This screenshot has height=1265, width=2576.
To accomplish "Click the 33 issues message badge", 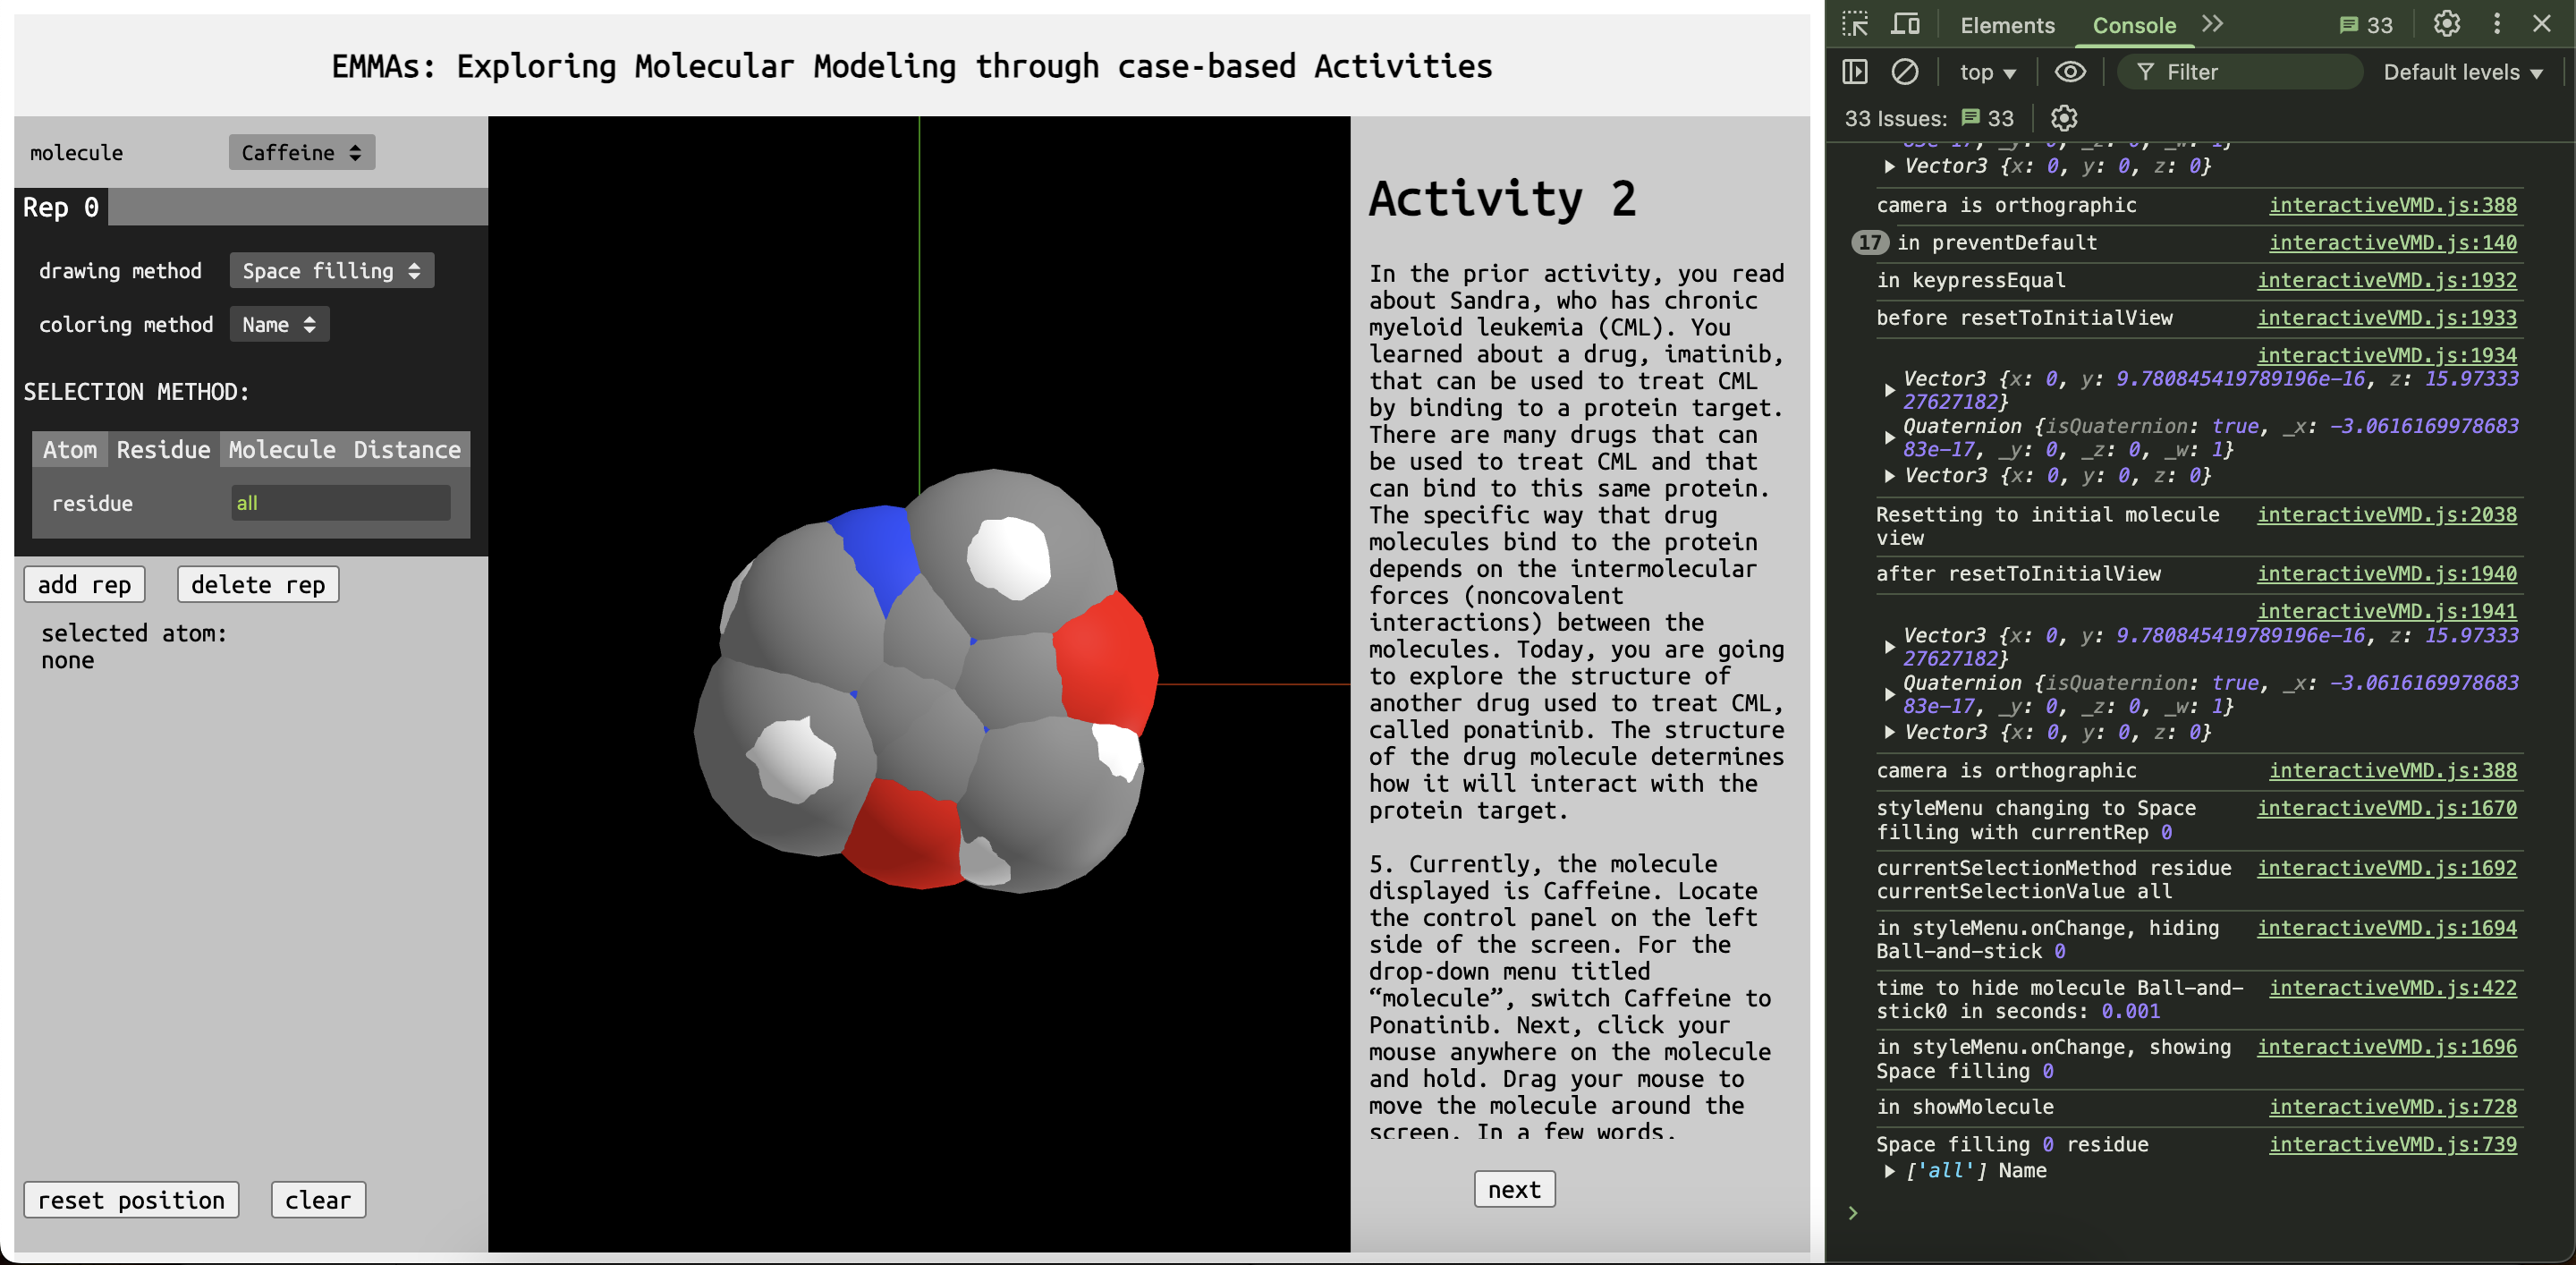I will coord(2366,25).
